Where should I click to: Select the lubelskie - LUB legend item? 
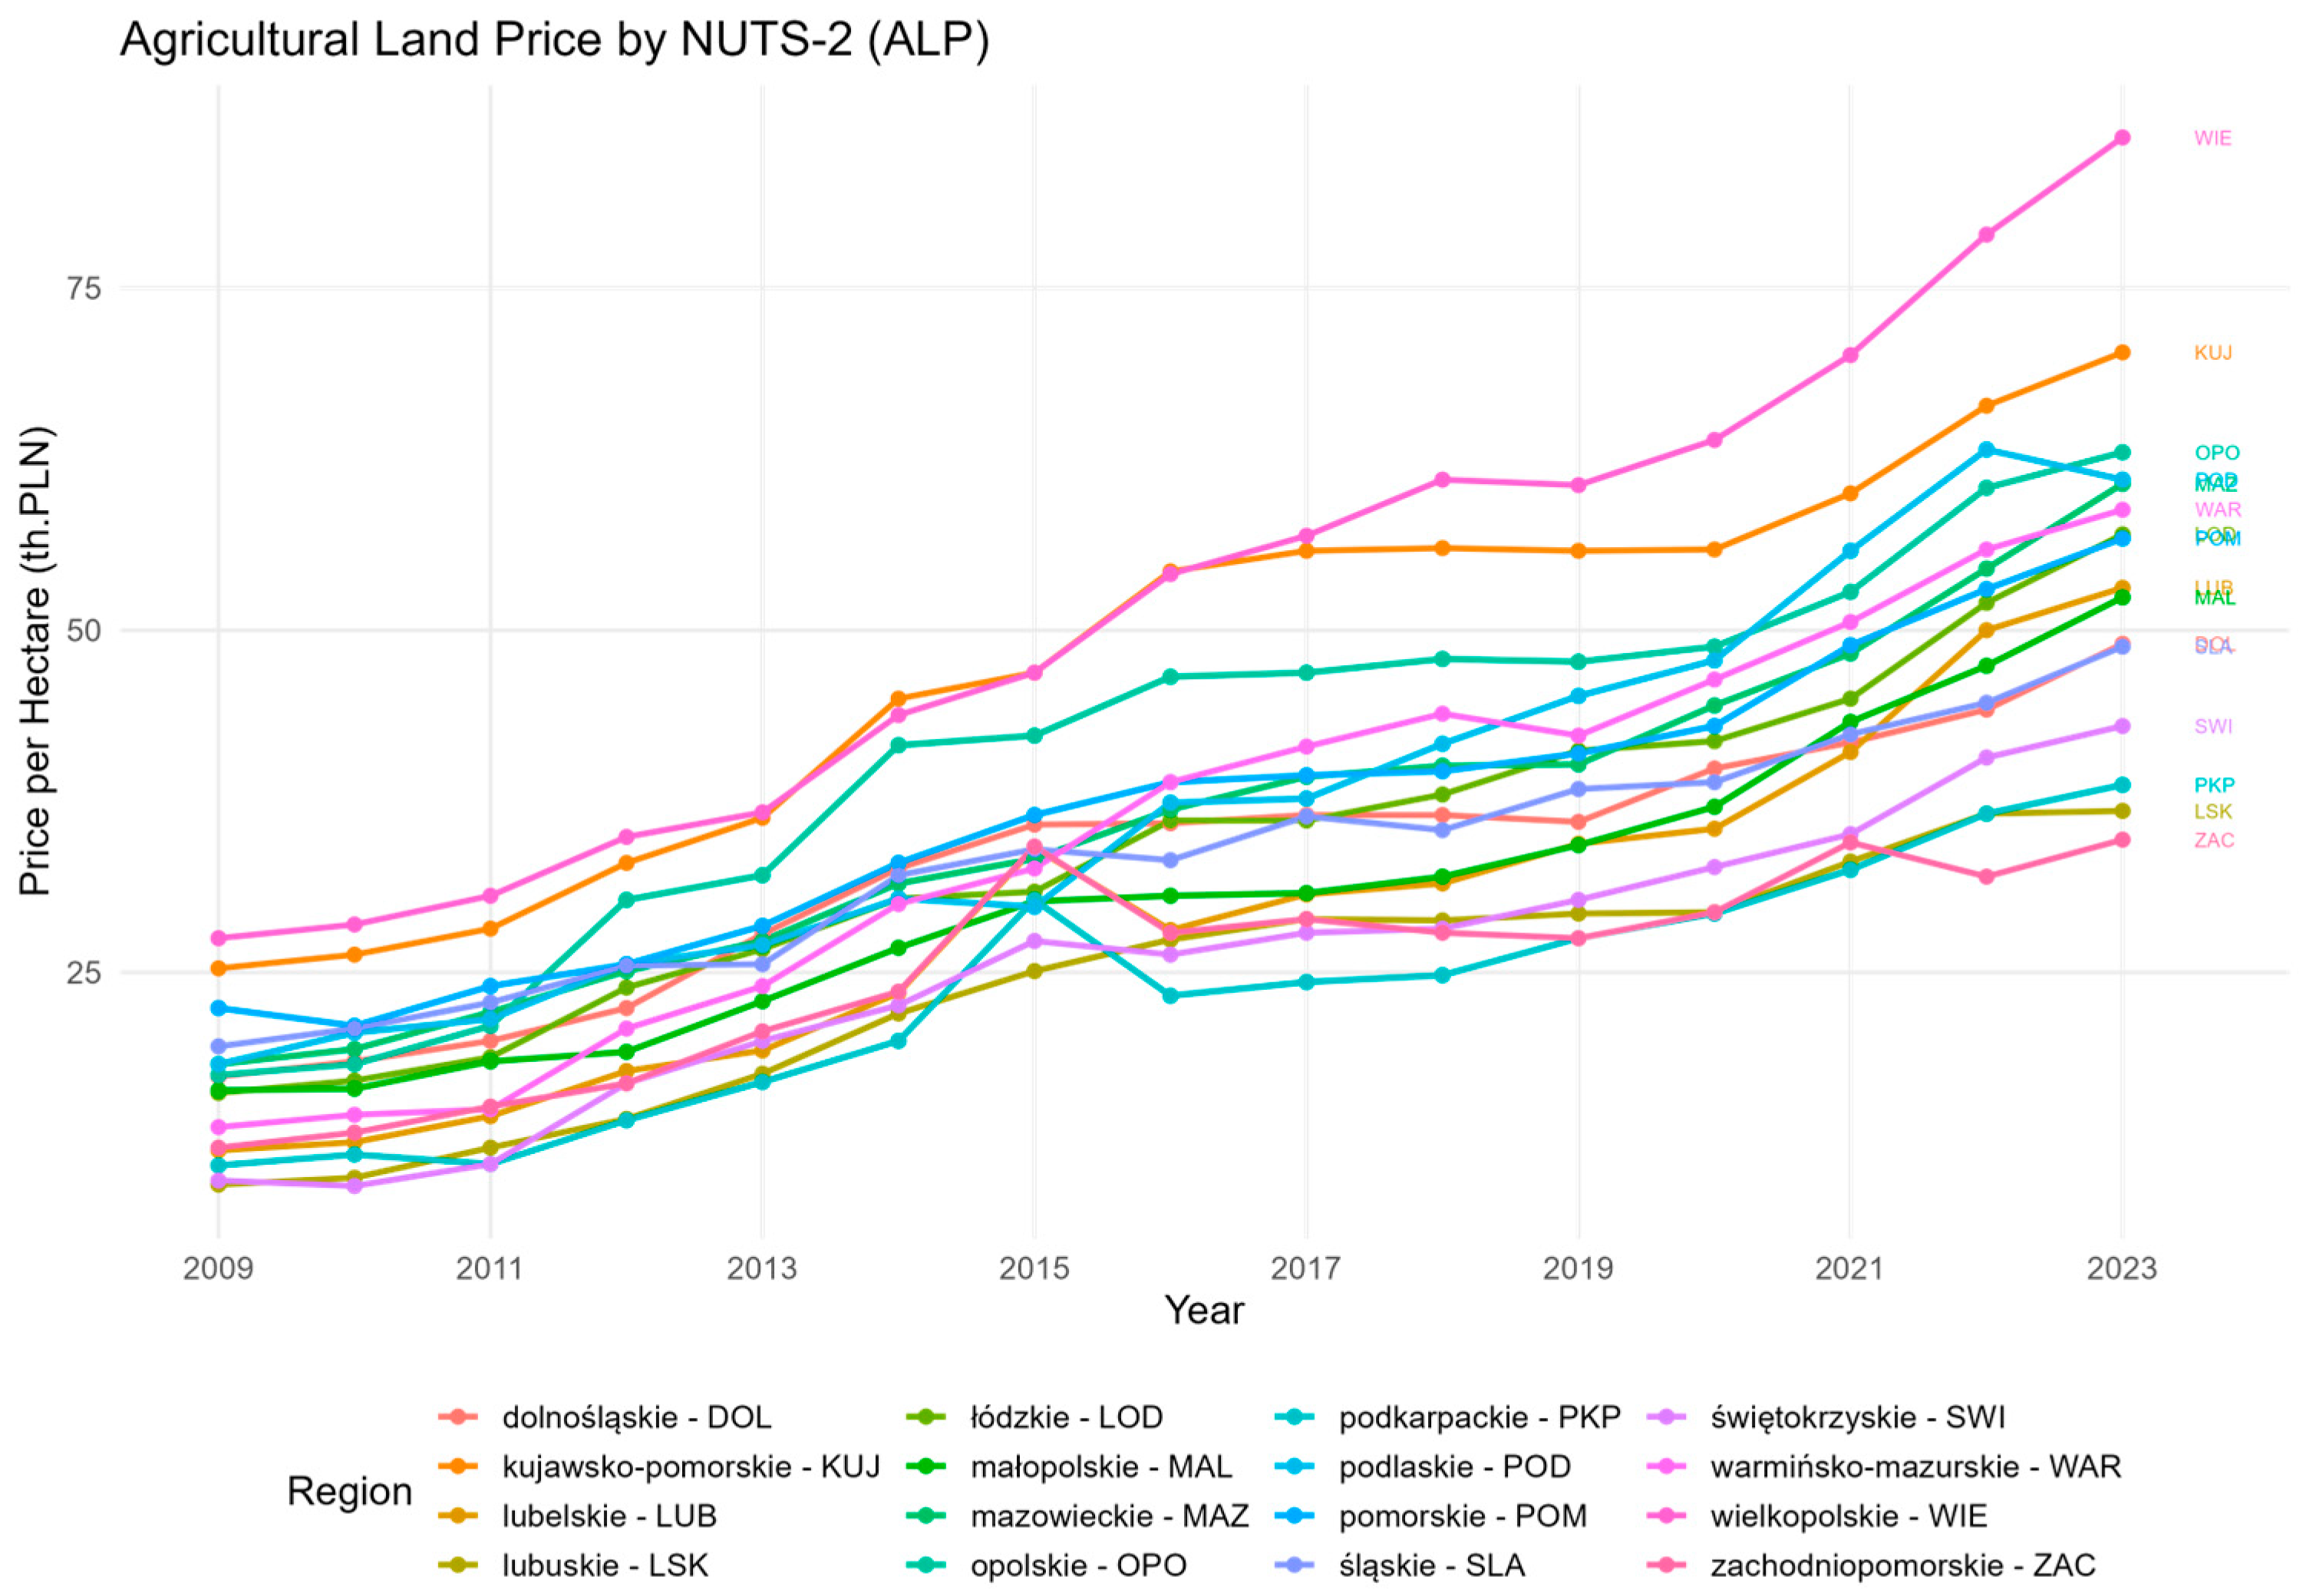[609, 1516]
